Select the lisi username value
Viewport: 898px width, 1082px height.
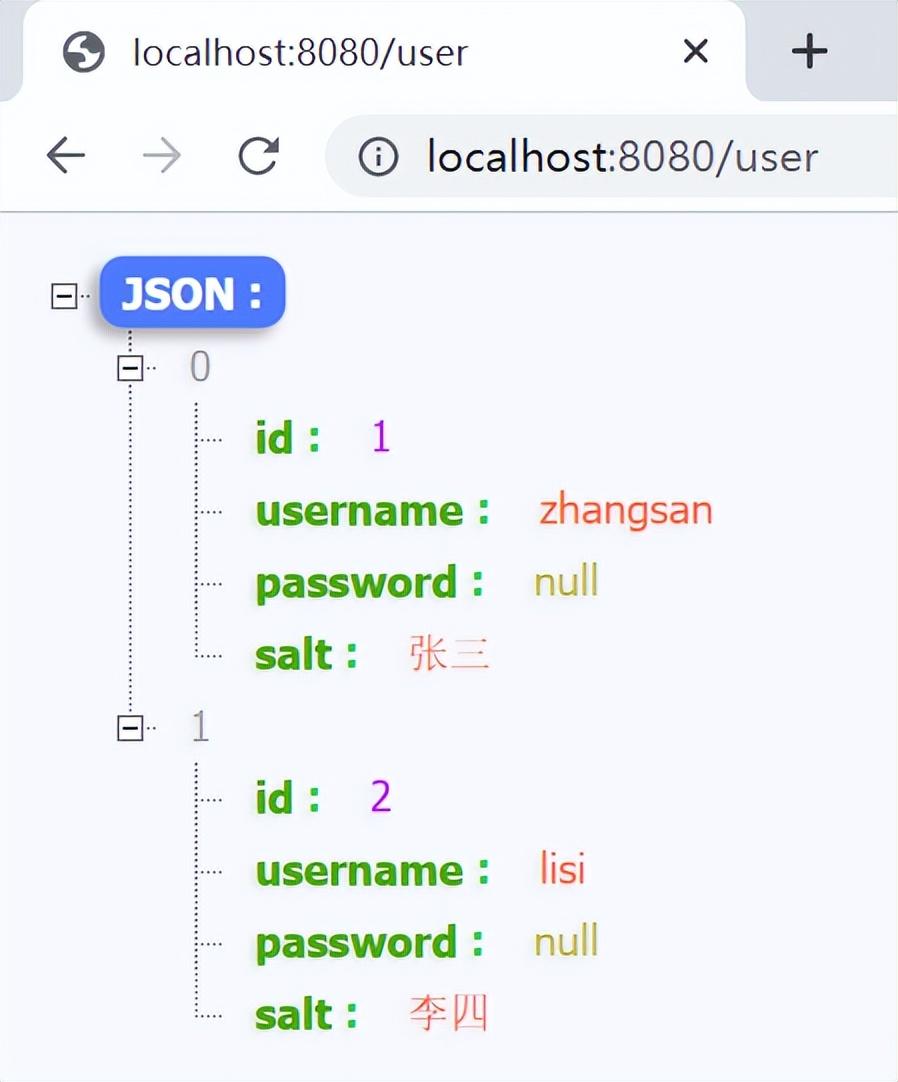[x=562, y=870]
